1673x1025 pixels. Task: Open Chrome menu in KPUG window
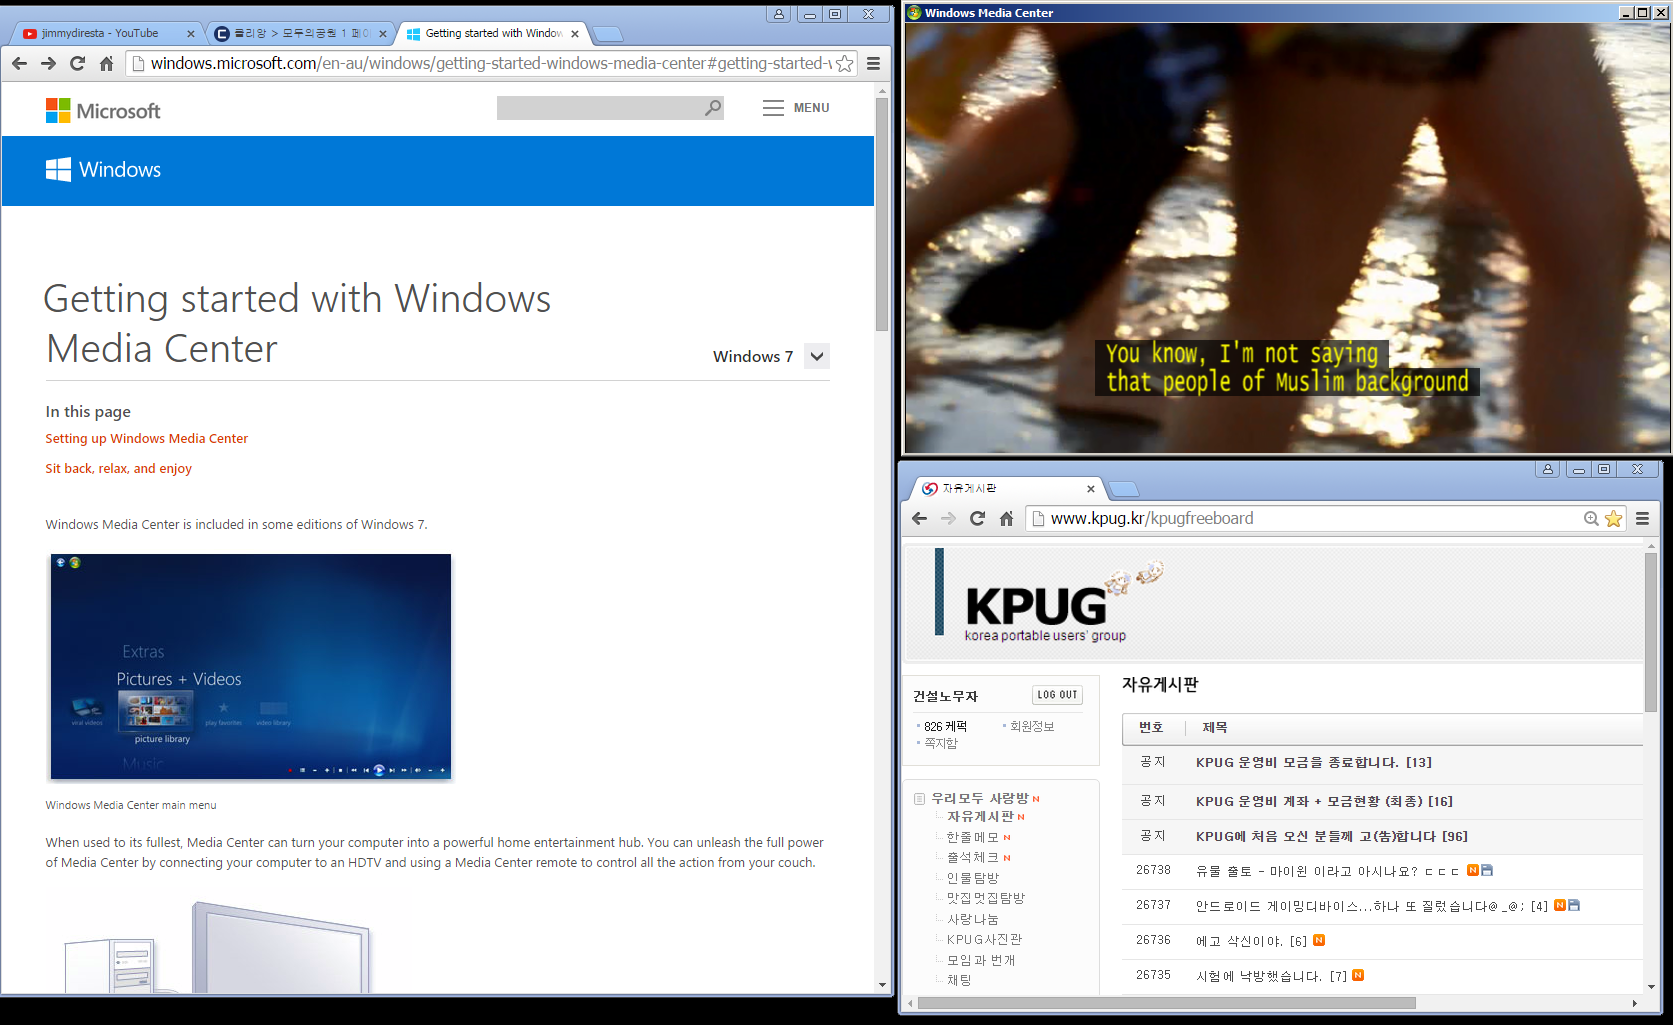coord(1642,518)
